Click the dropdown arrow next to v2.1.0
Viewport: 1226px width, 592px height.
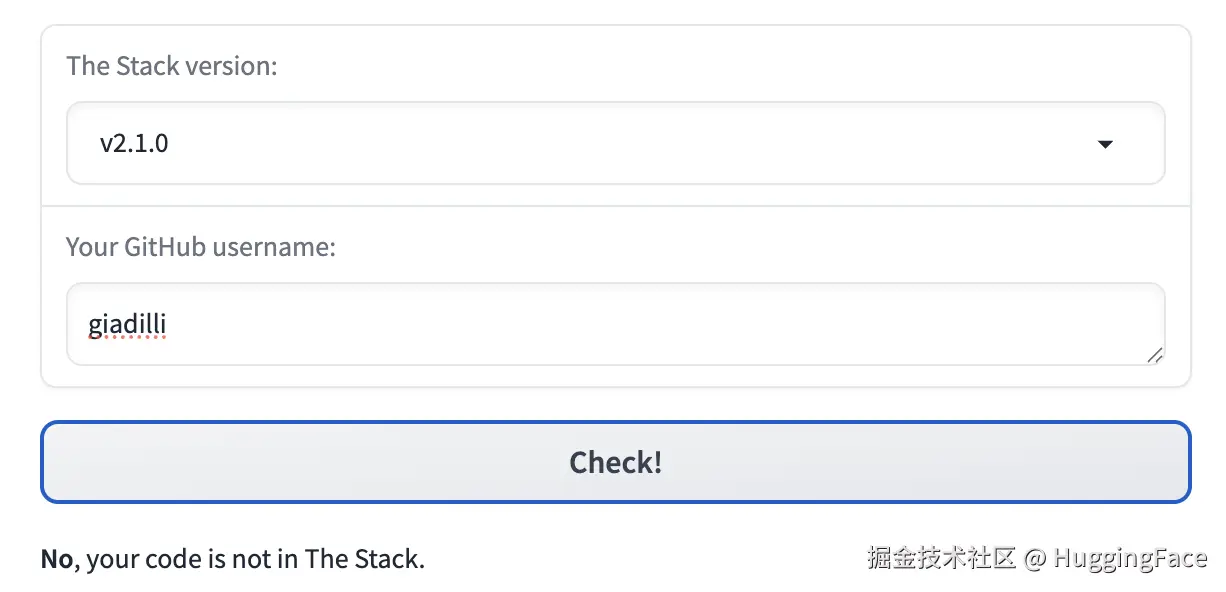point(1104,144)
